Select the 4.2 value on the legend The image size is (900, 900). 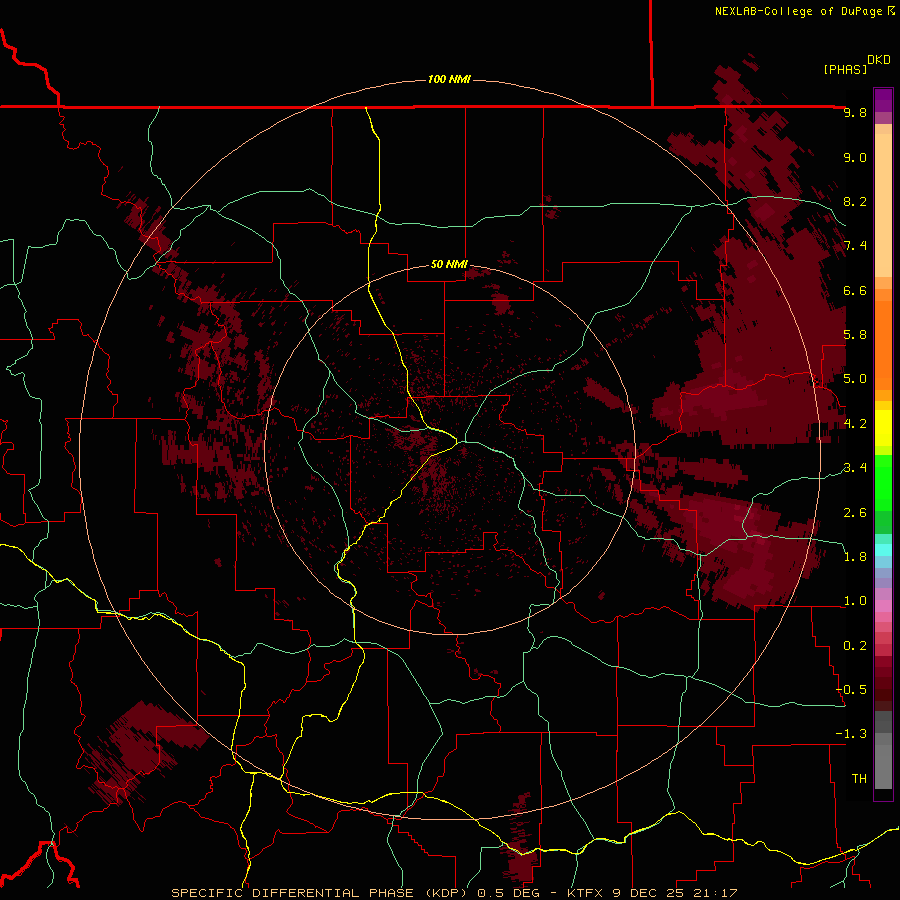855,424
